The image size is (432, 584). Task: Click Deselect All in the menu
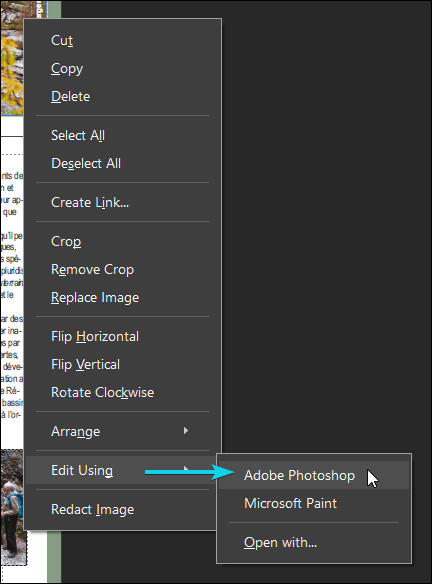86,164
